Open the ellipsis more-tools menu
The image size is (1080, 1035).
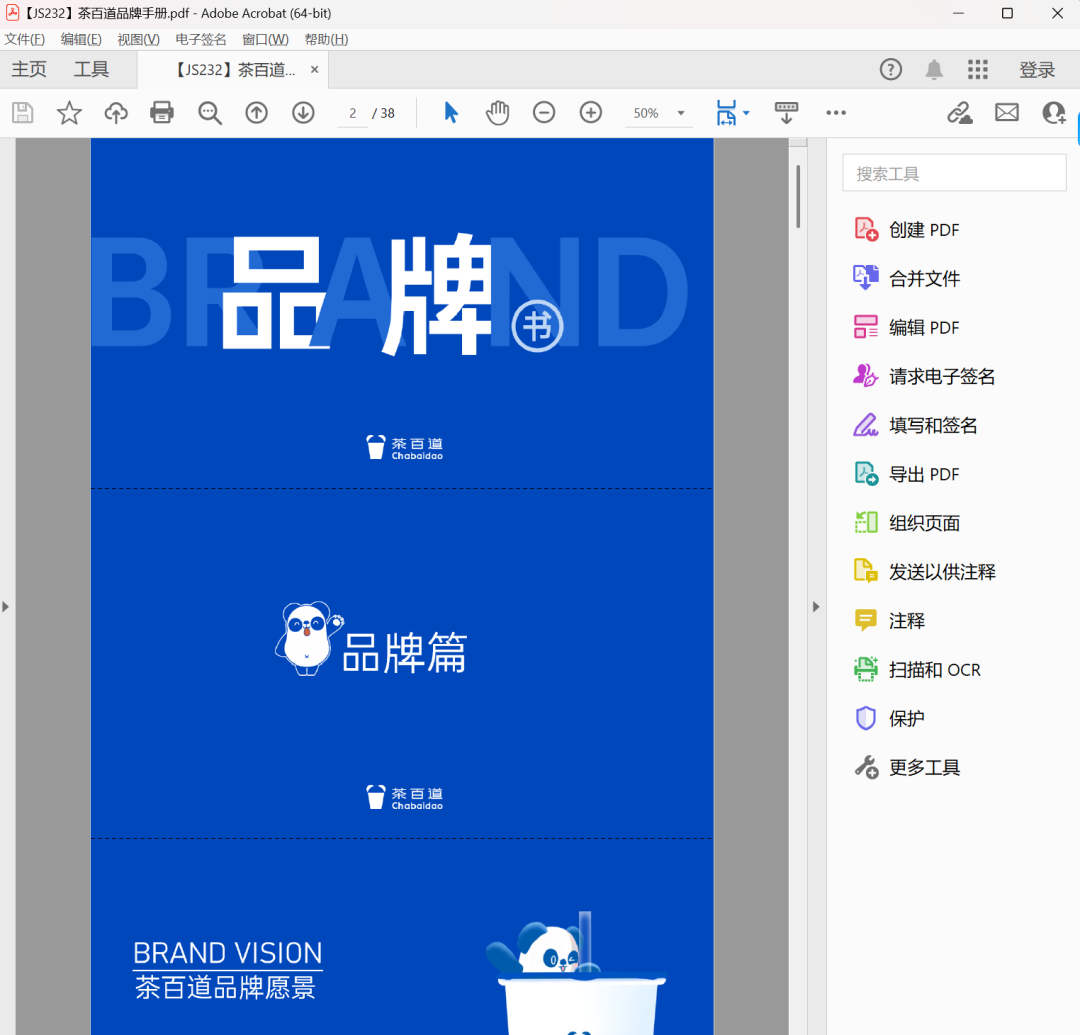click(836, 113)
